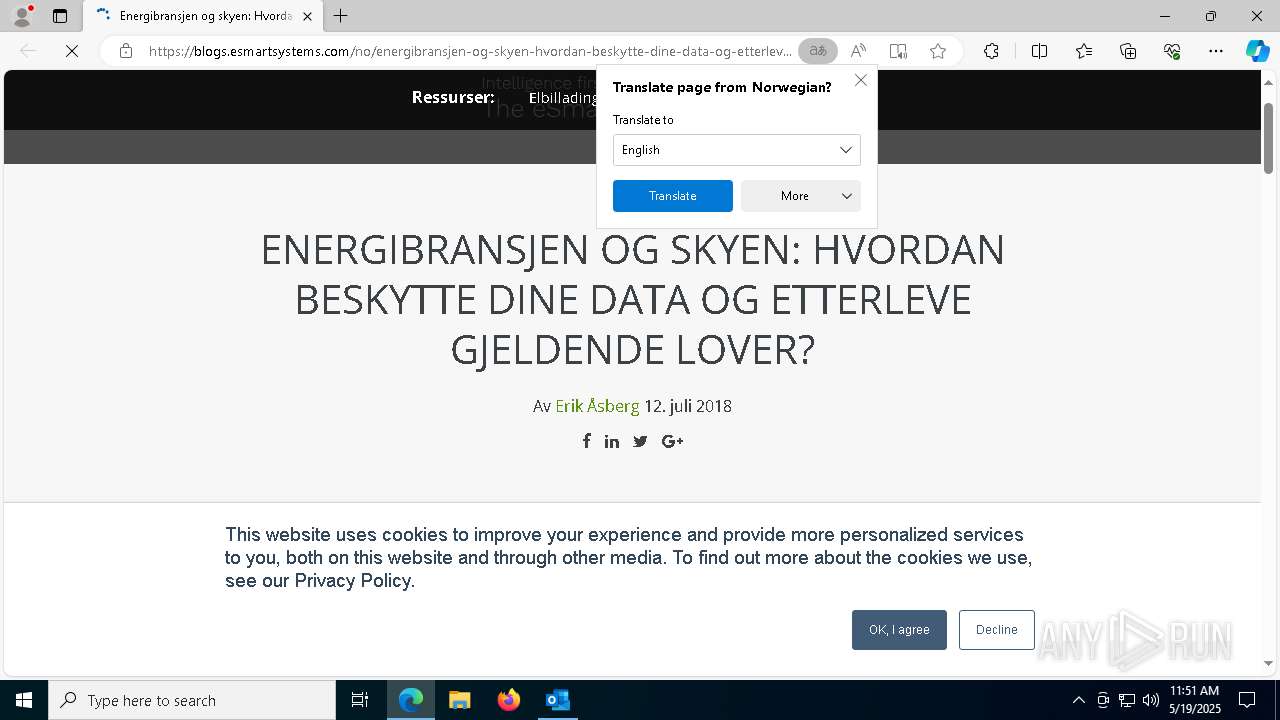Close the translate popup

click(x=861, y=80)
